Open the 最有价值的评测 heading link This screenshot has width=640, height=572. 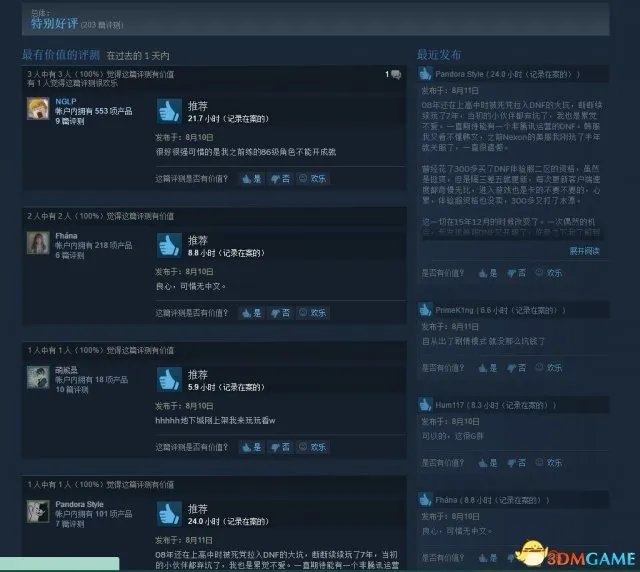(x=60, y=55)
